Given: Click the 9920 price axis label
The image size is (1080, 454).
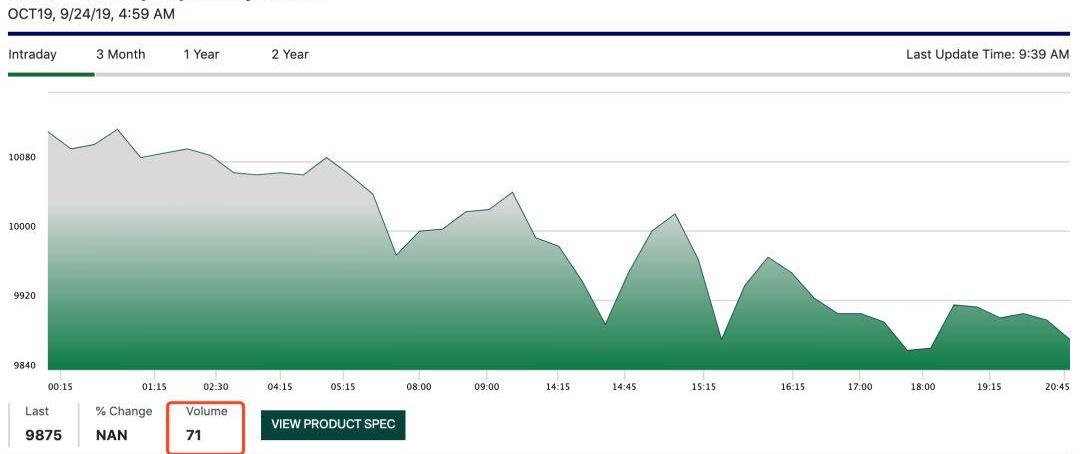Looking at the screenshot, I should (22, 296).
